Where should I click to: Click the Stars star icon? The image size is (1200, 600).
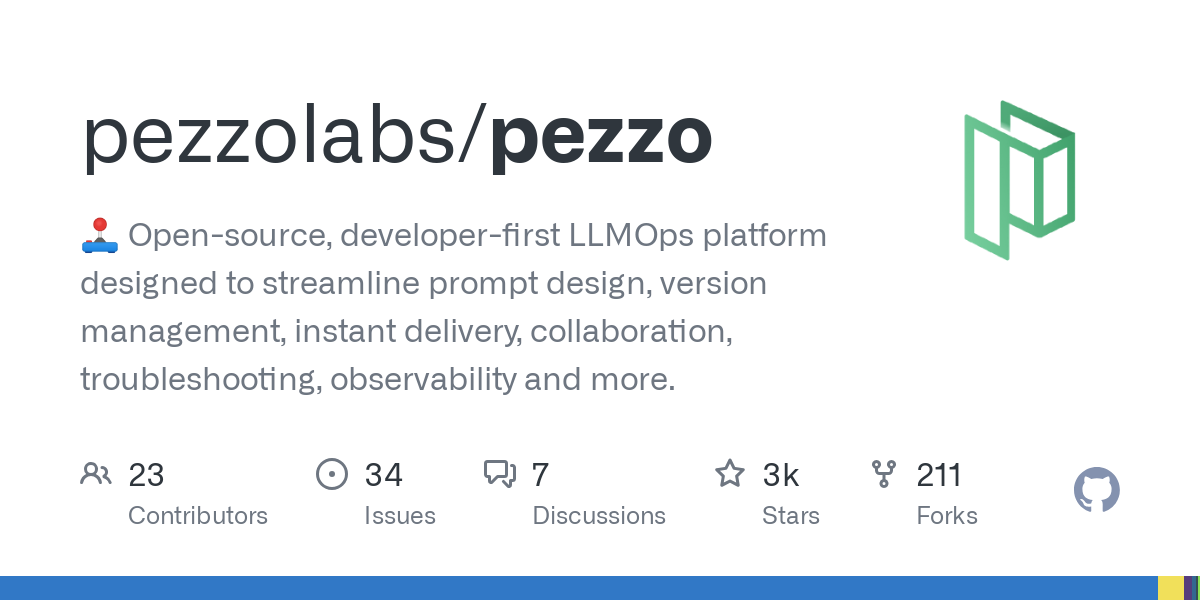729,473
